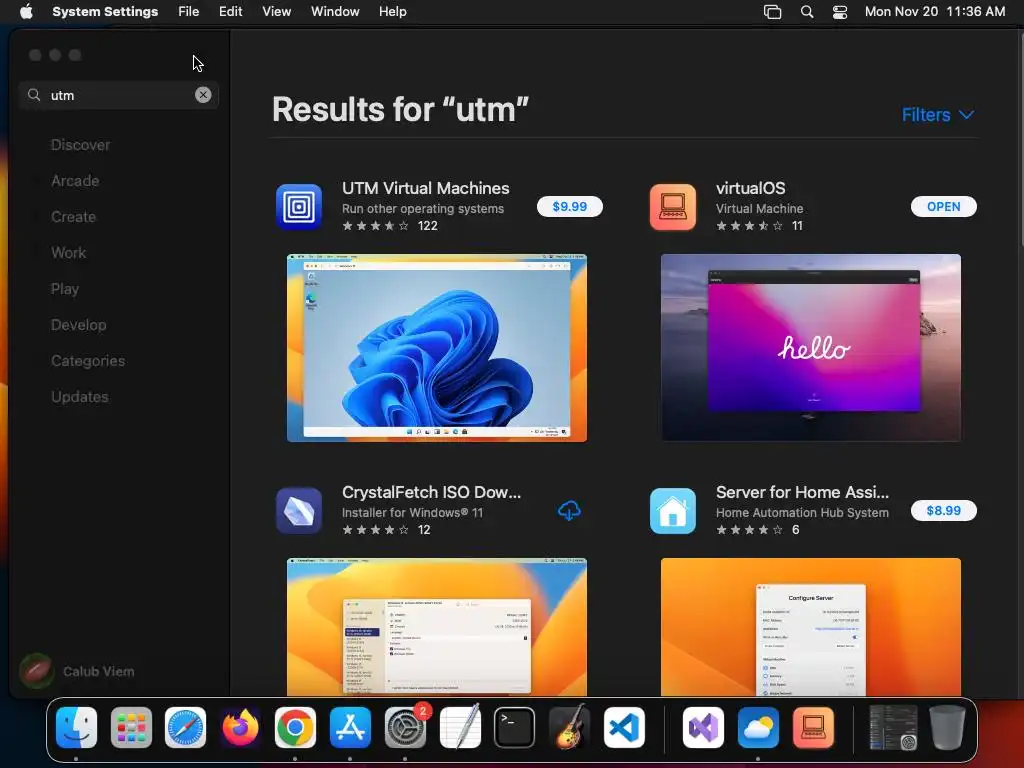The height and width of the screenshot is (768, 1024).
Task: Clear the utm search field
Action: [x=203, y=95]
